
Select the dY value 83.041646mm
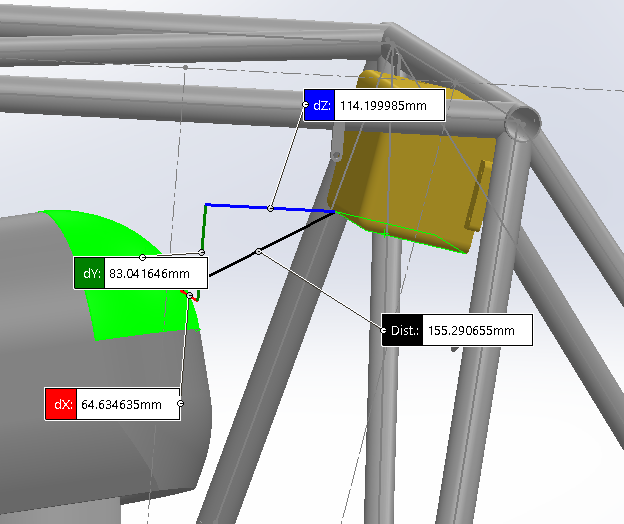click(x=155, y=272)
